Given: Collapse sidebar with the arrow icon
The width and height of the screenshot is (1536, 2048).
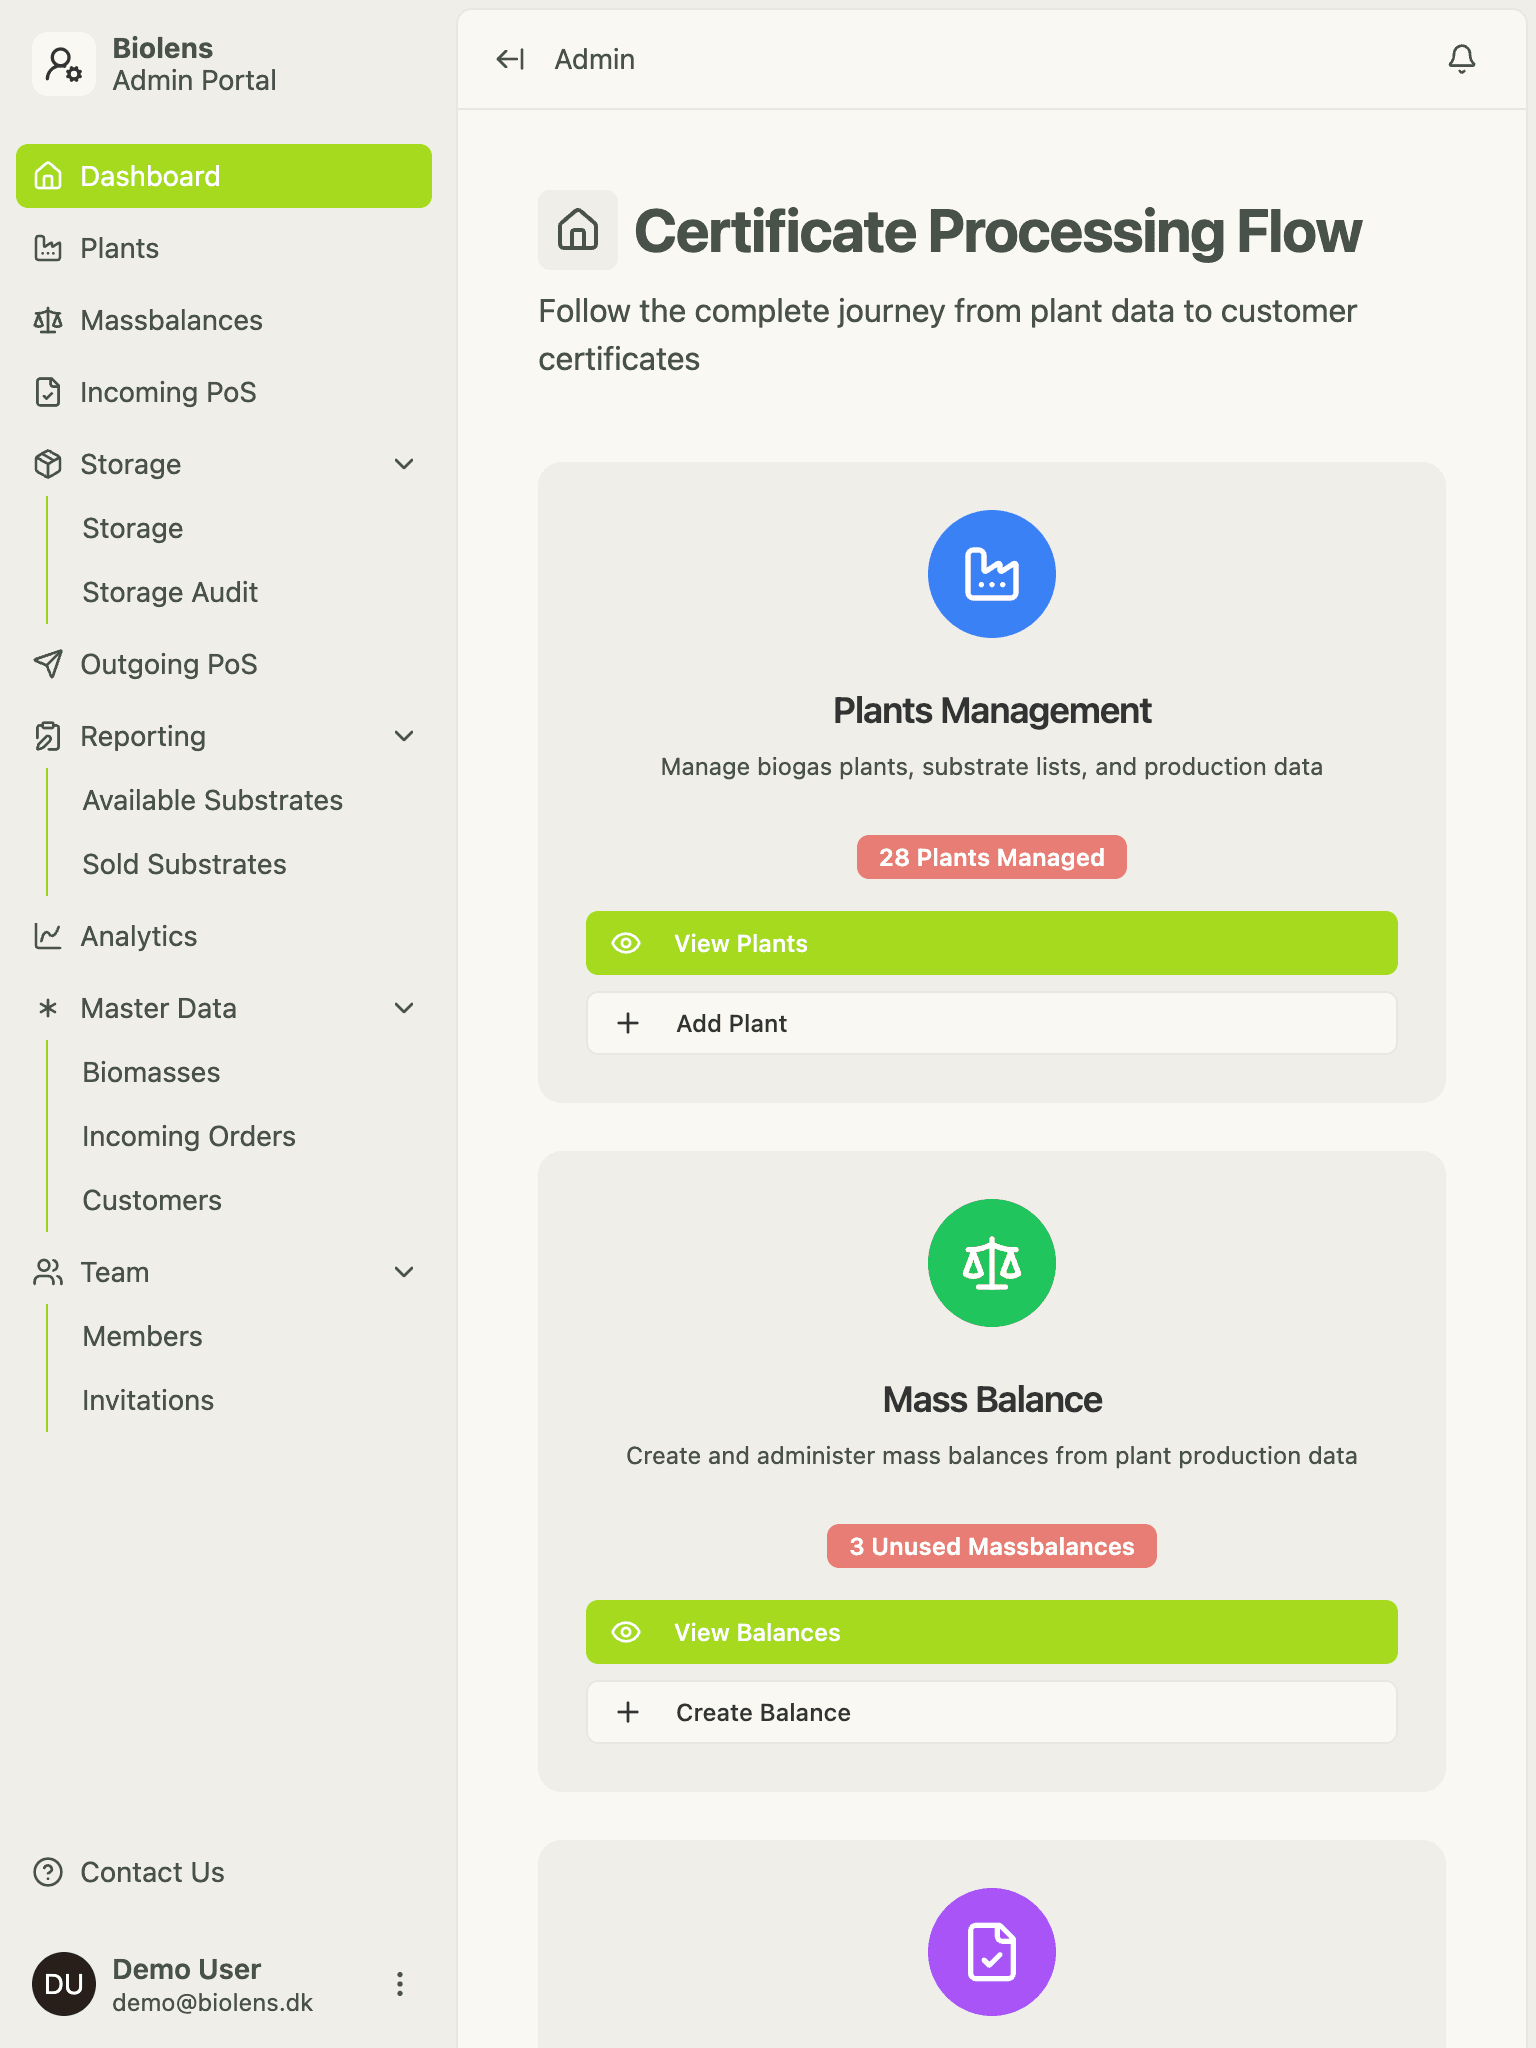Looking at the screenshot, I should point(510,60).
